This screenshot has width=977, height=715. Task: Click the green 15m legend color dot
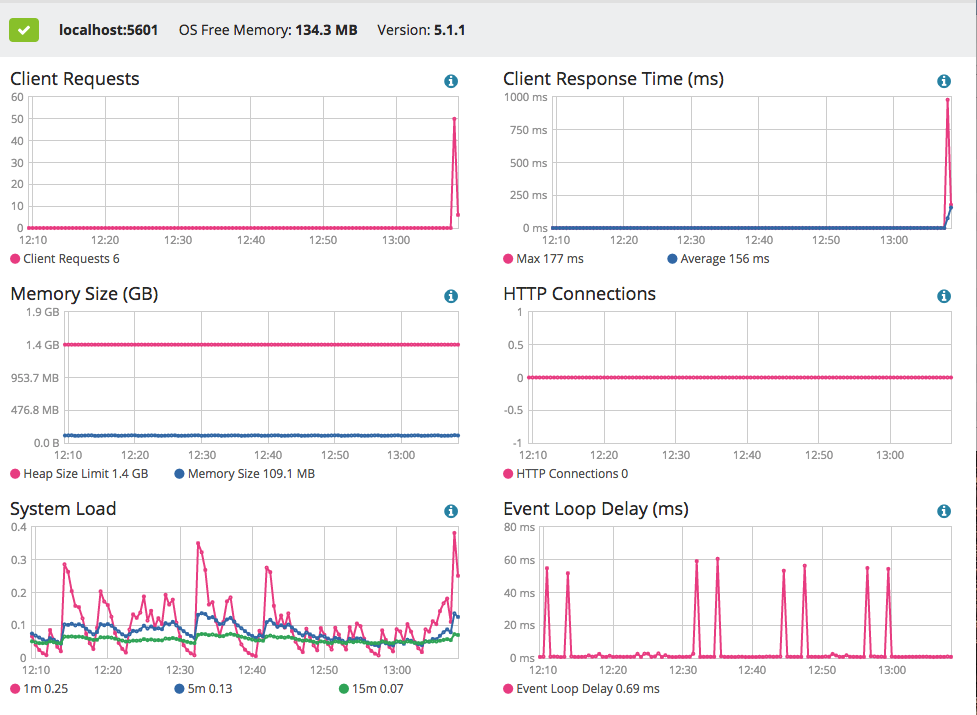pos(343,689)
